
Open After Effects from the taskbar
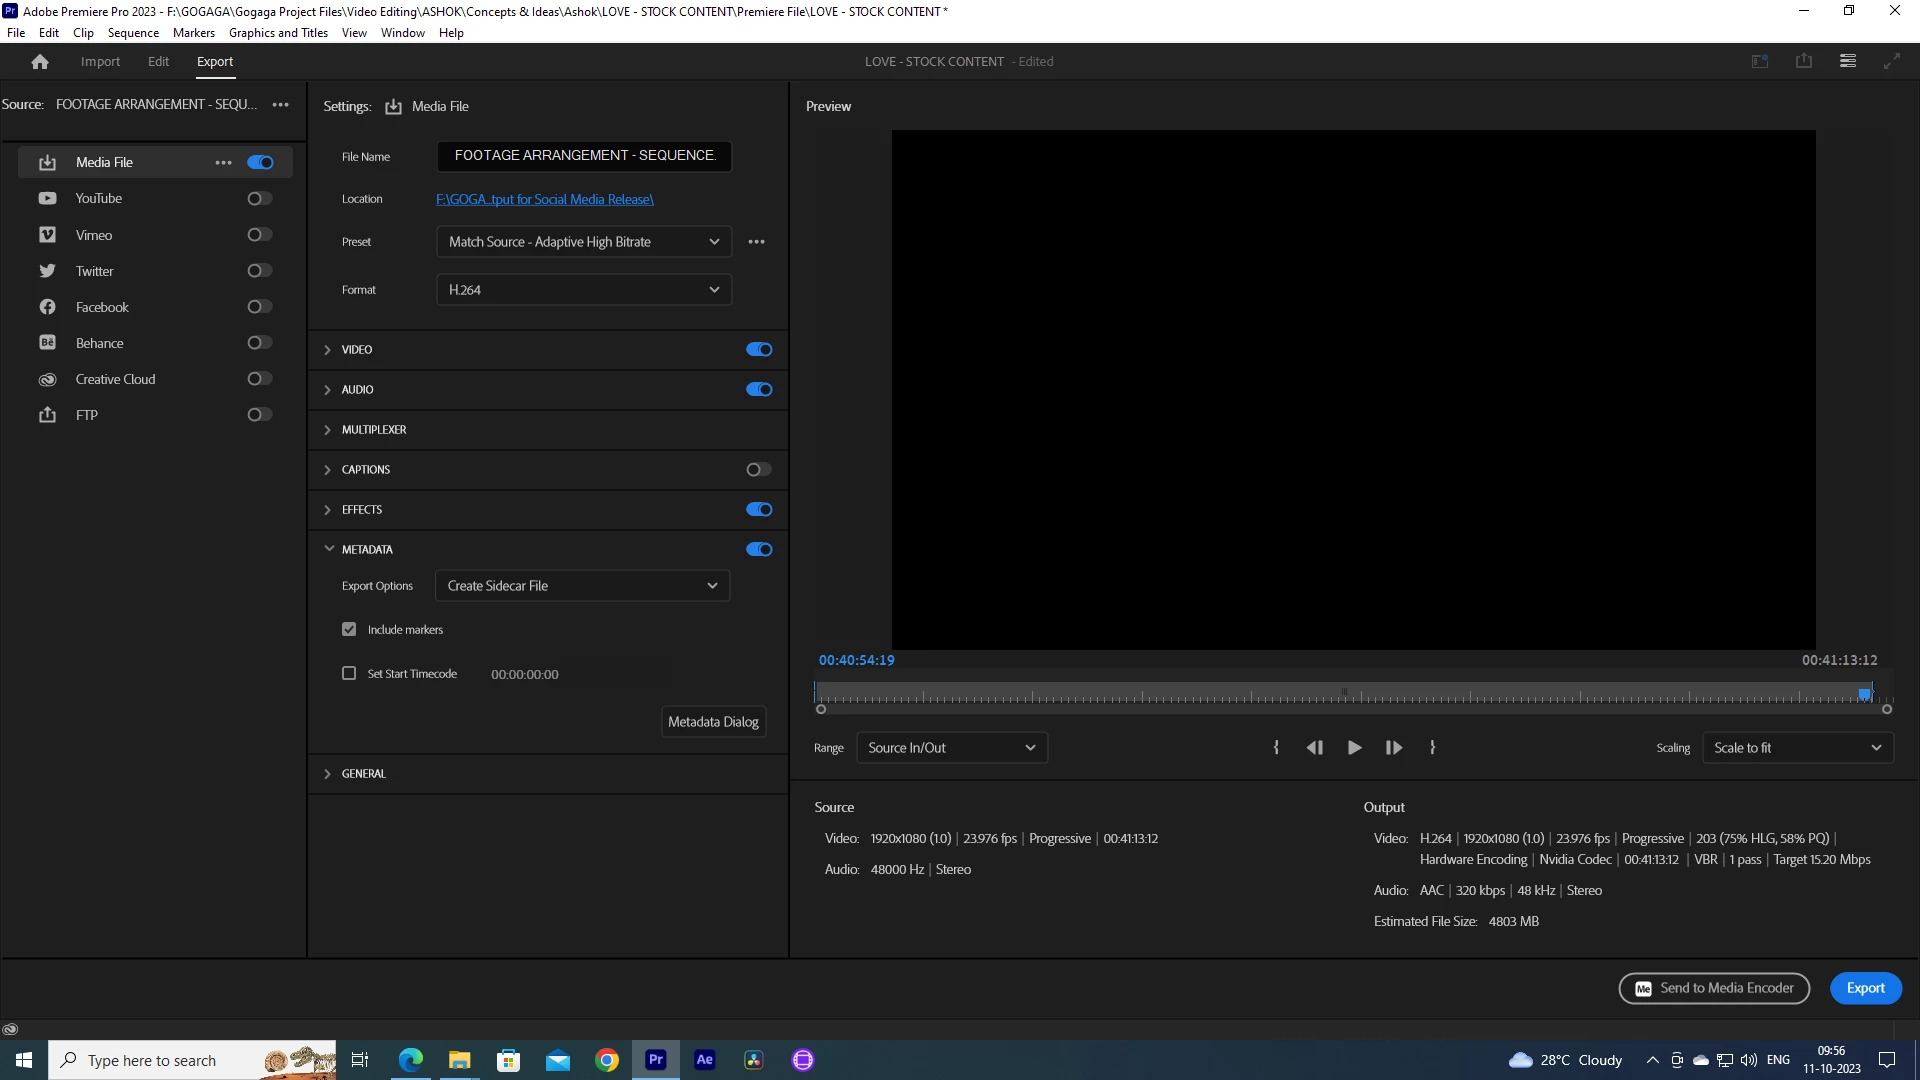tap(704, 1060)
